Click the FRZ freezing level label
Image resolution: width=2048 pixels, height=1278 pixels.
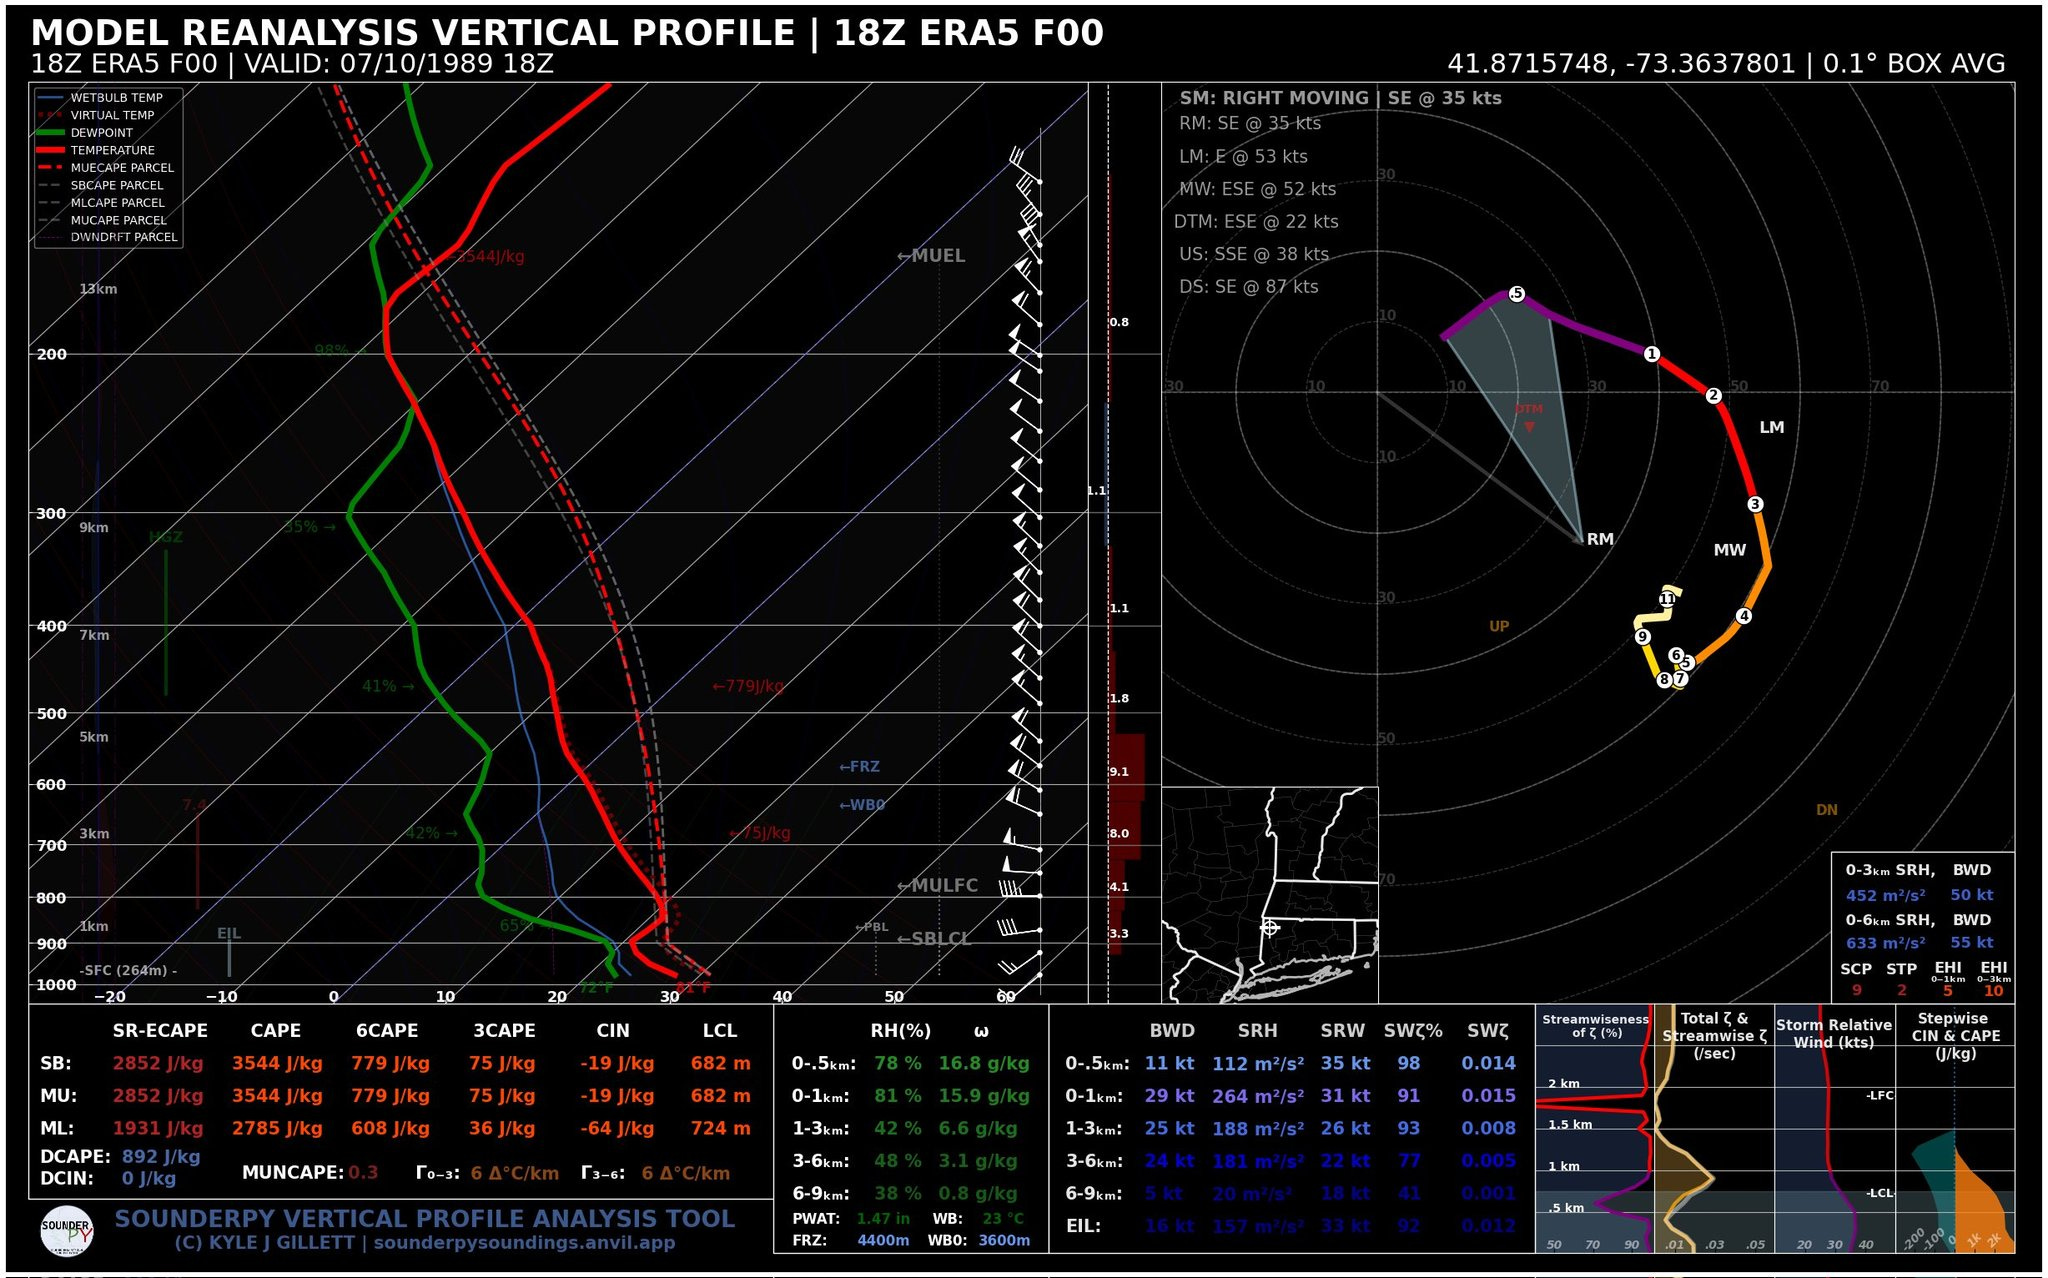point(859,767)
